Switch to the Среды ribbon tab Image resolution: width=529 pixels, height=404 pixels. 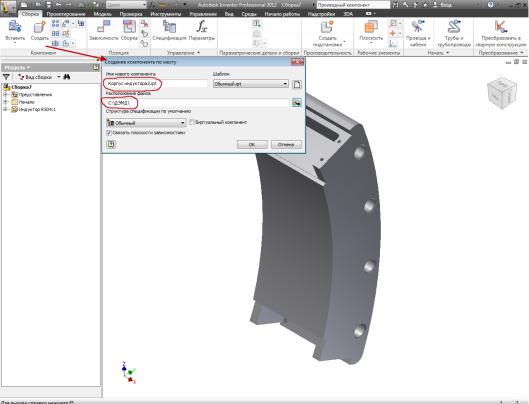pos(249,14)
